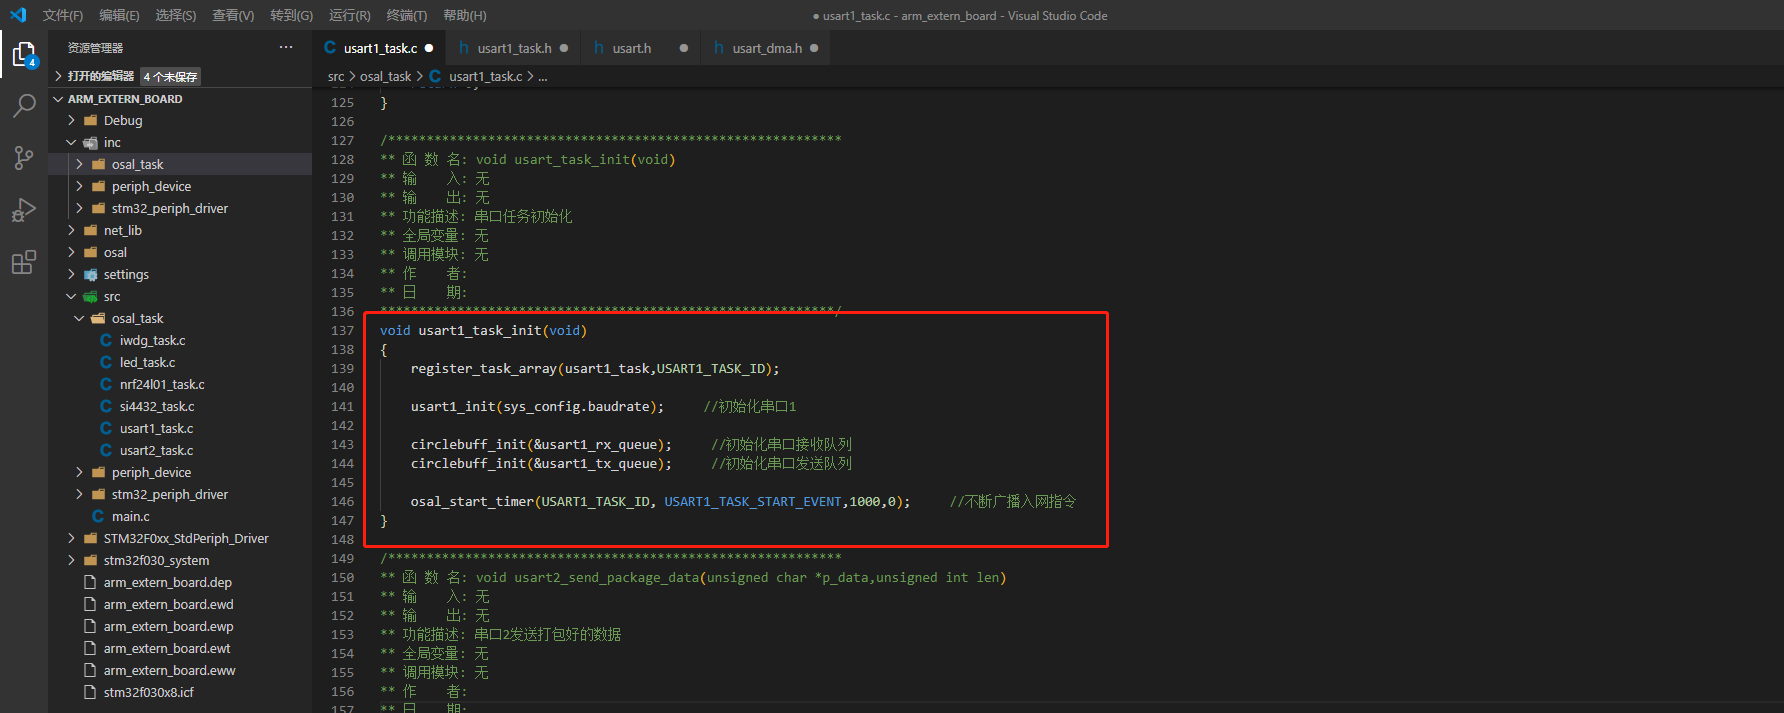1784x713 pixels.
Task: Open the Extensions view icon
Action: [x=24, y=263]
